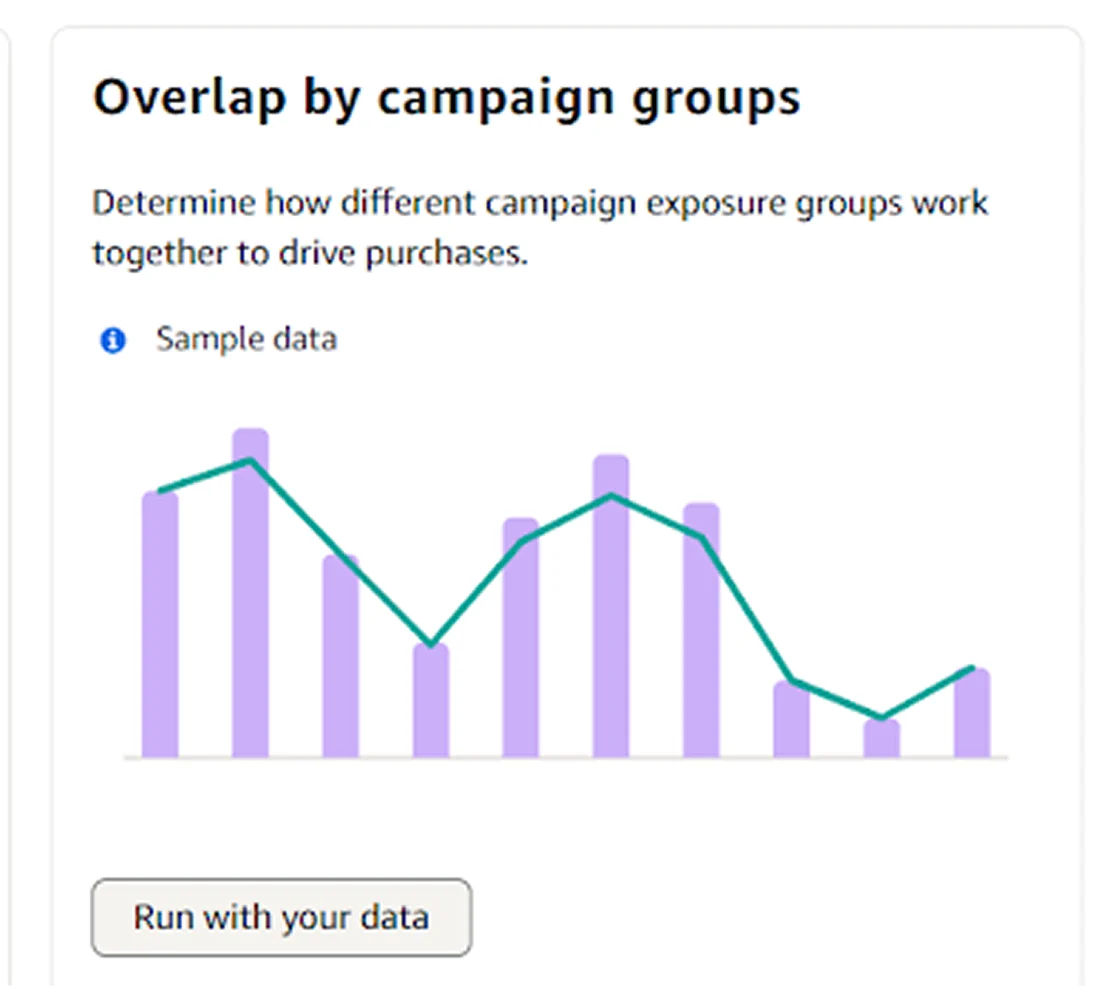Click green line between fourth and fifth bars
Image resolution: width=1105 pixels, height=986 pixels.
475,594
